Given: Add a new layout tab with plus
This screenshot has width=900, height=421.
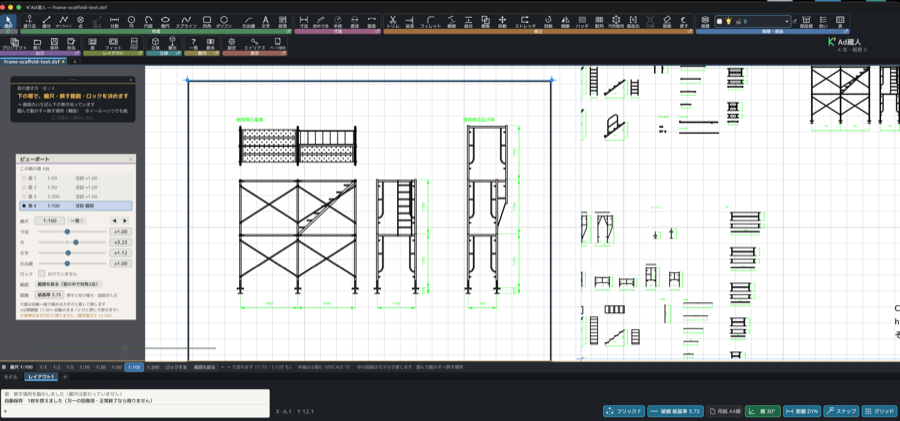Looking at the screenshot, I should coord(65,377).
